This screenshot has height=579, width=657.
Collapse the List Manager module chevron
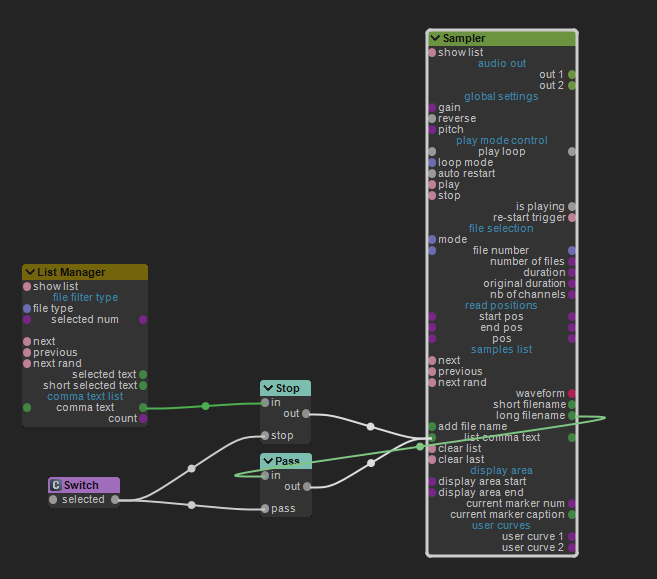pos(30,272)
